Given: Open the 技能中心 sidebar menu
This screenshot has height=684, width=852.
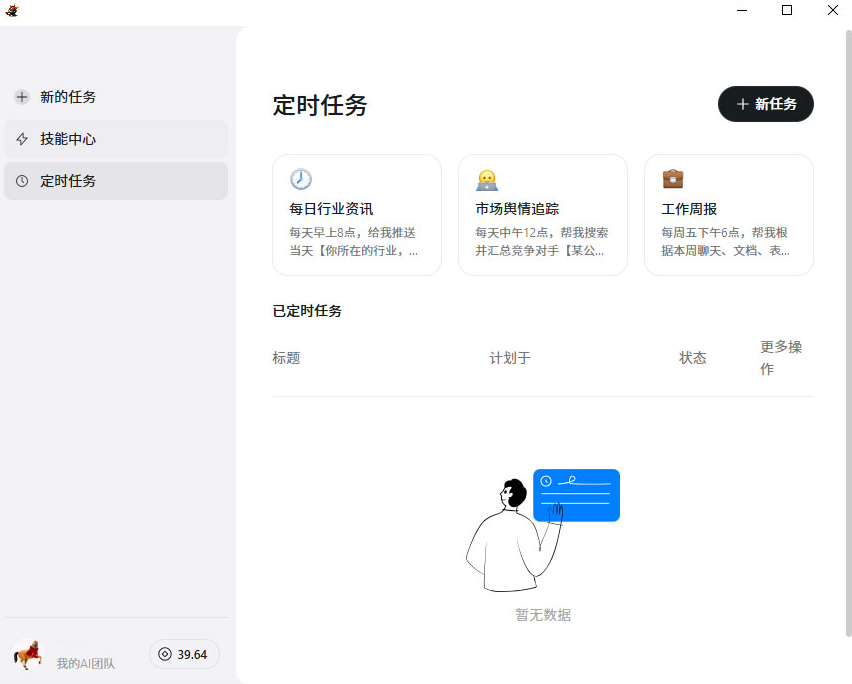Looking at the screenshot, I should [116, 139].
